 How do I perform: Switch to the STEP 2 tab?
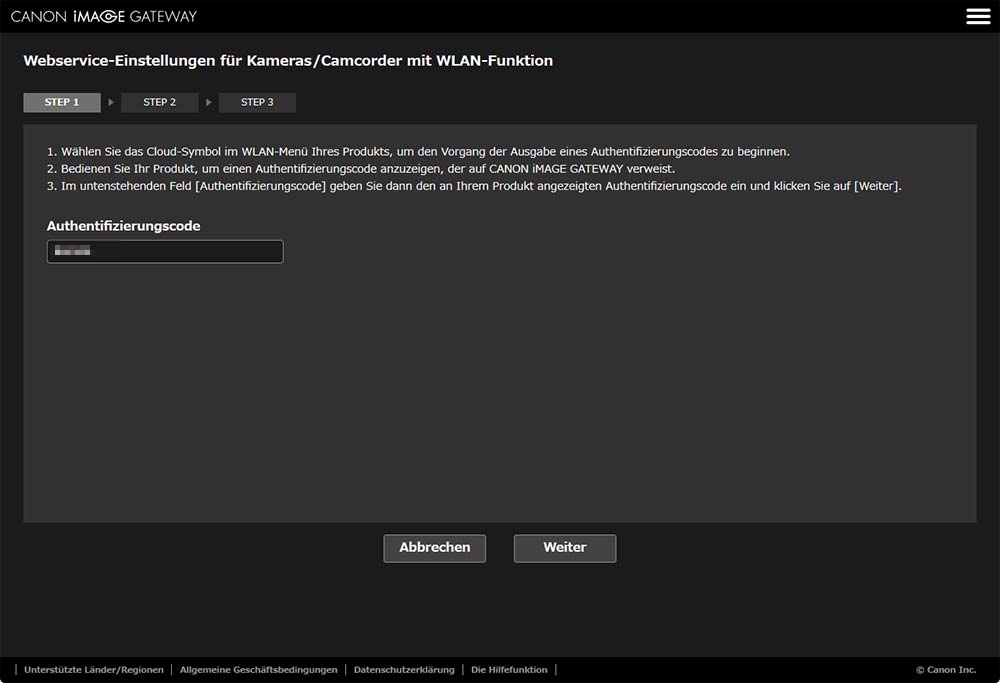[159, 103]
